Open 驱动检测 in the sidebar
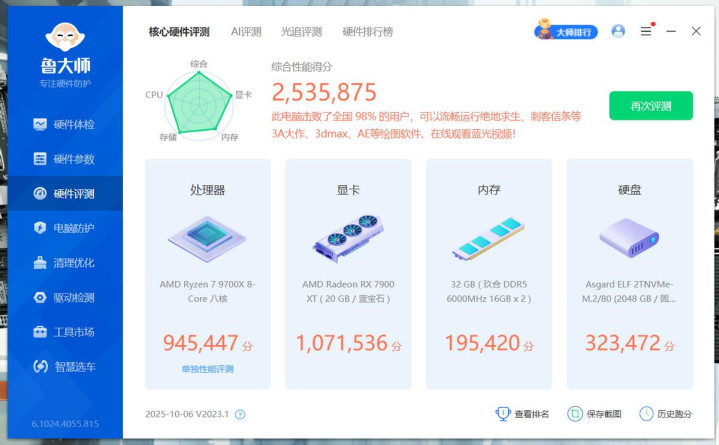Viewport: 719px width, 445px height. [x=65, y=297]
